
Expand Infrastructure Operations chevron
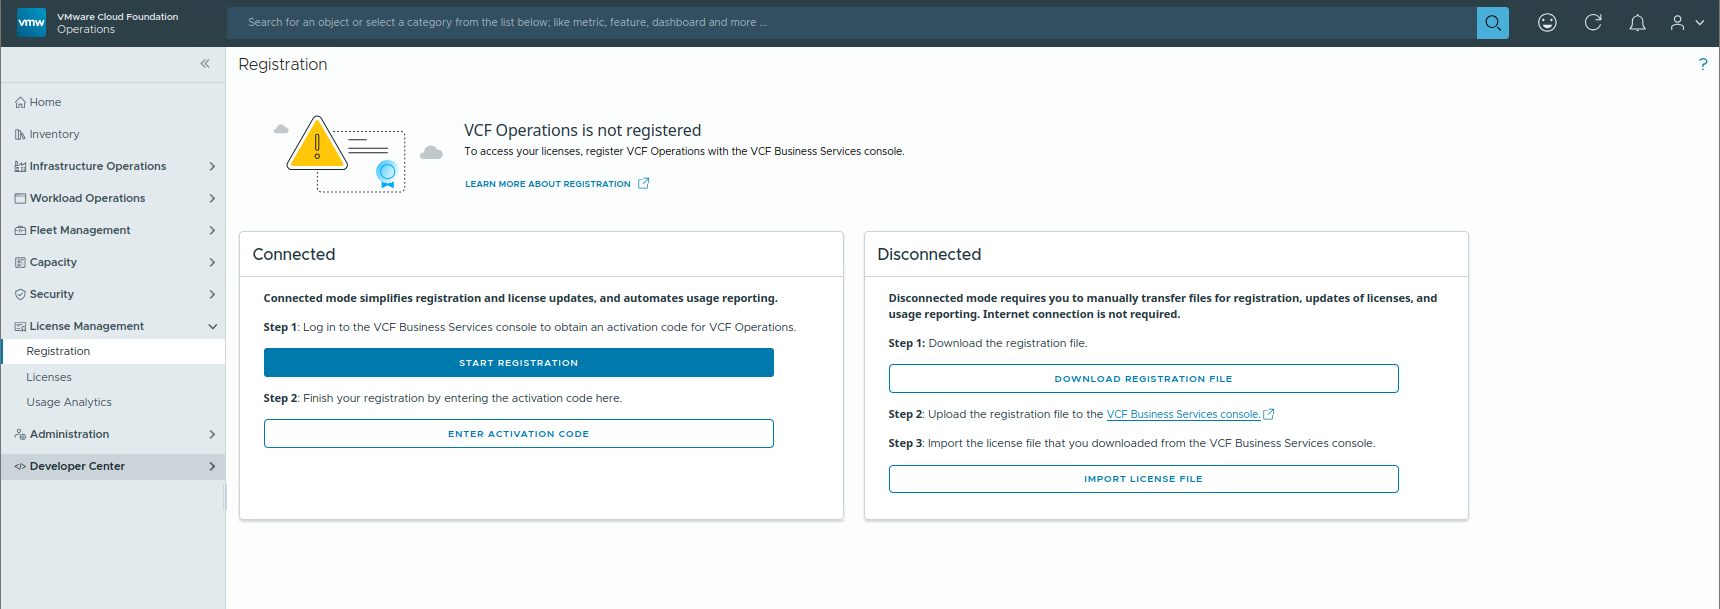tap(212, 166)
